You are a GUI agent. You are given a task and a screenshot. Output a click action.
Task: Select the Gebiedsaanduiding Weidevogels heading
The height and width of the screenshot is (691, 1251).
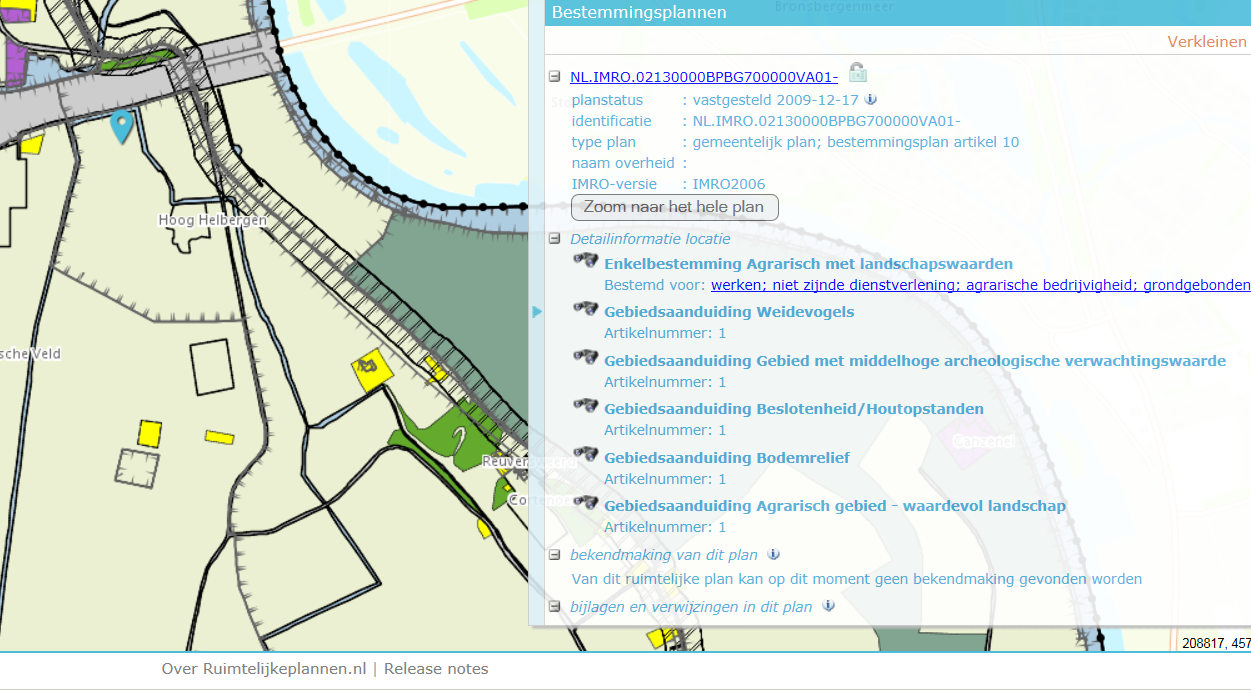coord(729,312)
